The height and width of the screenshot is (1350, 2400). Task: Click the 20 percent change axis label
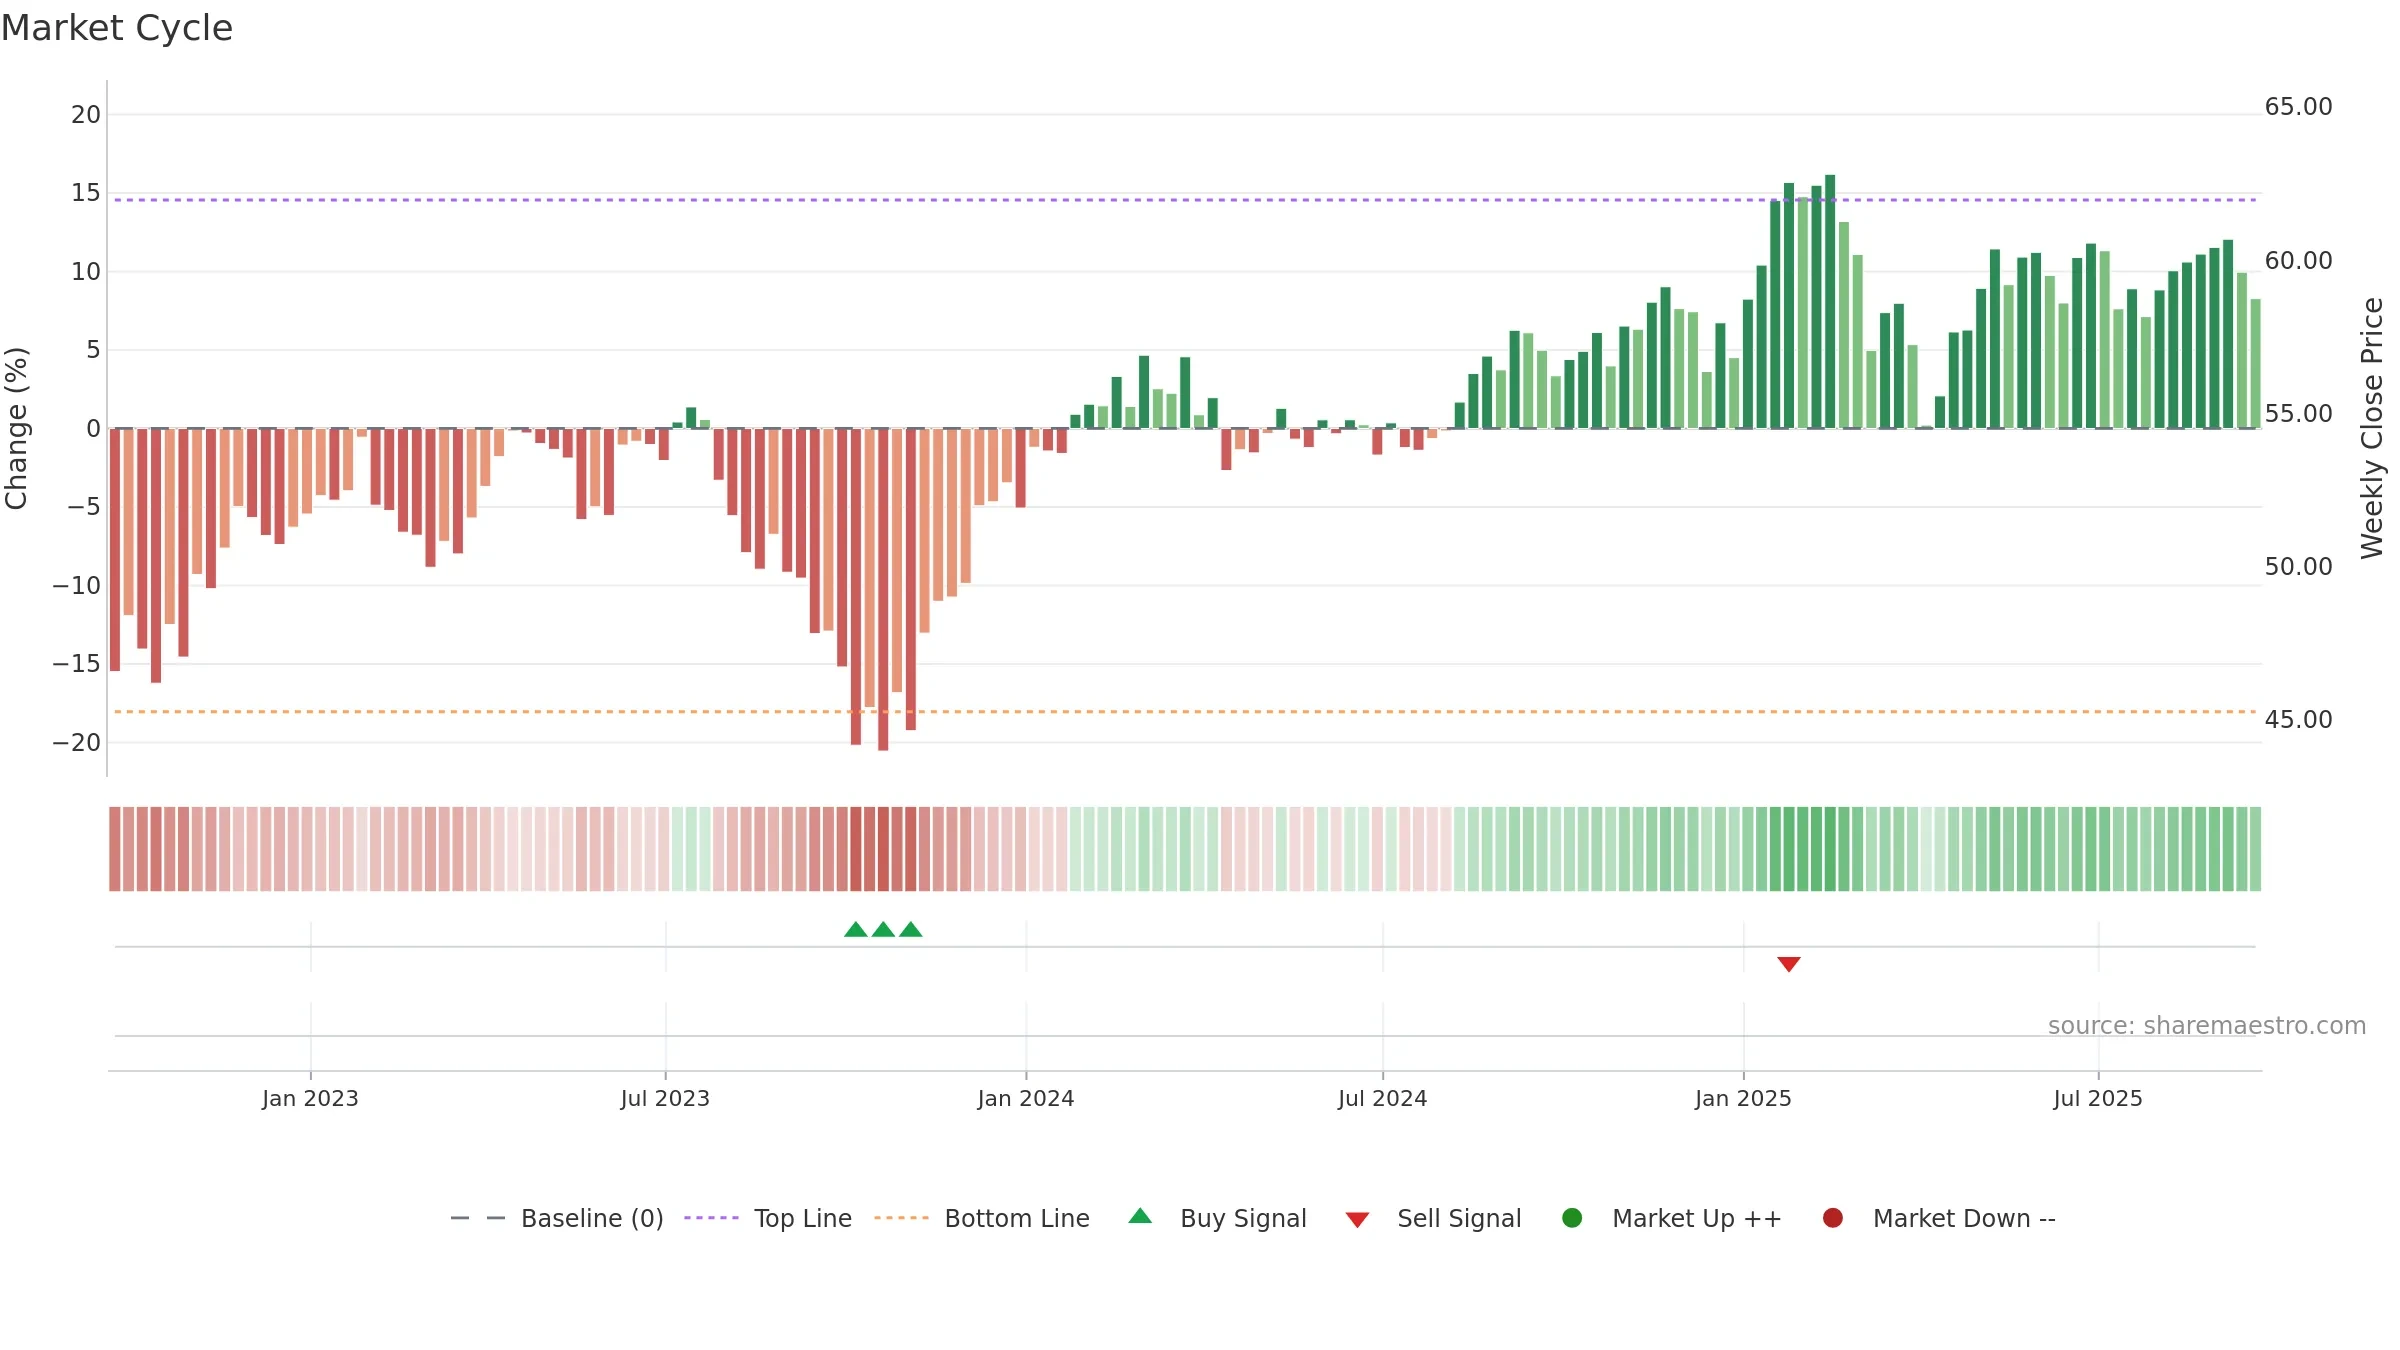click(x=86, y=114)
